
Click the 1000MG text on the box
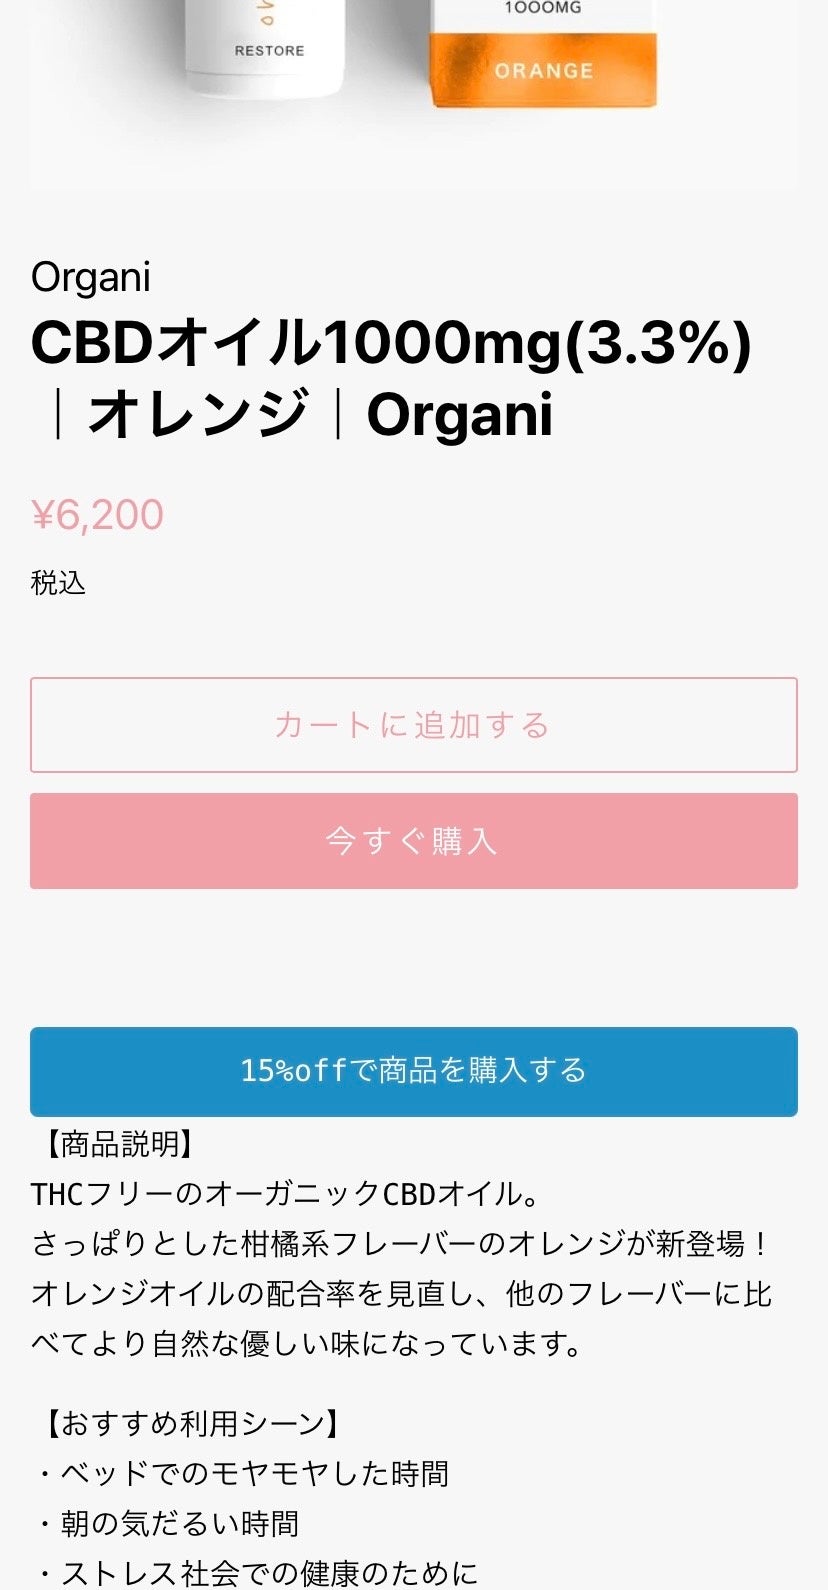543,9
